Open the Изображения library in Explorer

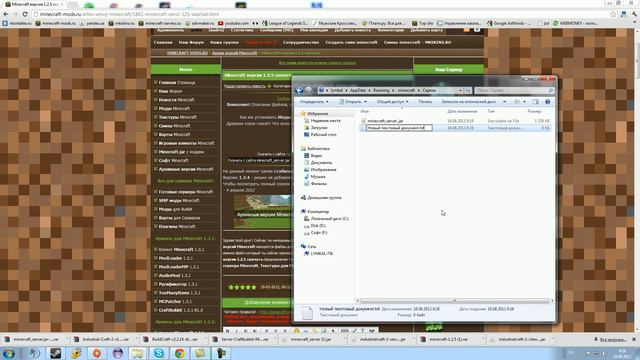point(320,169)
